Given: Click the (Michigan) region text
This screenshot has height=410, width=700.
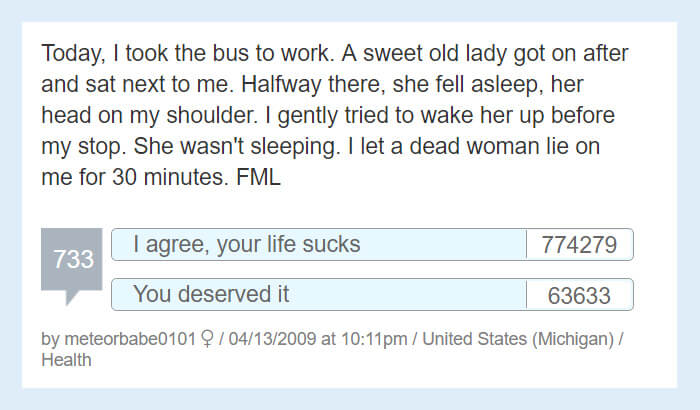Looking at the screenshot, I should click(x=573, y=339).
